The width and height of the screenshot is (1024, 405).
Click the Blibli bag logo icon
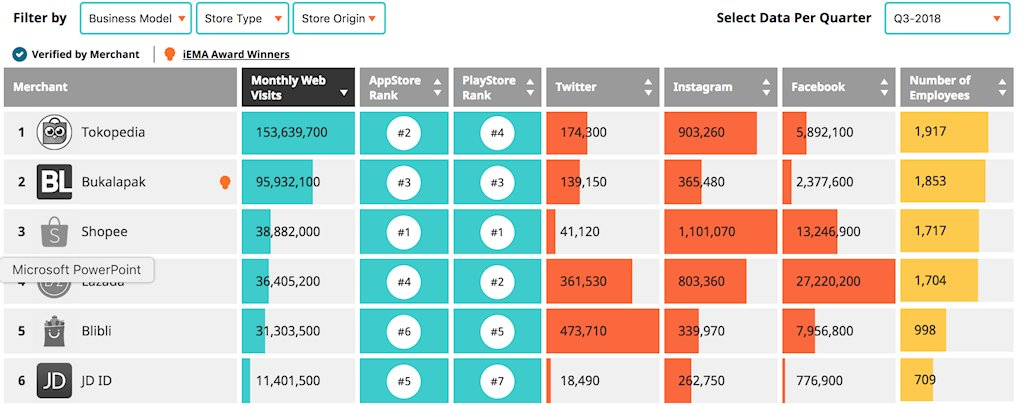[x=53, y=331]
